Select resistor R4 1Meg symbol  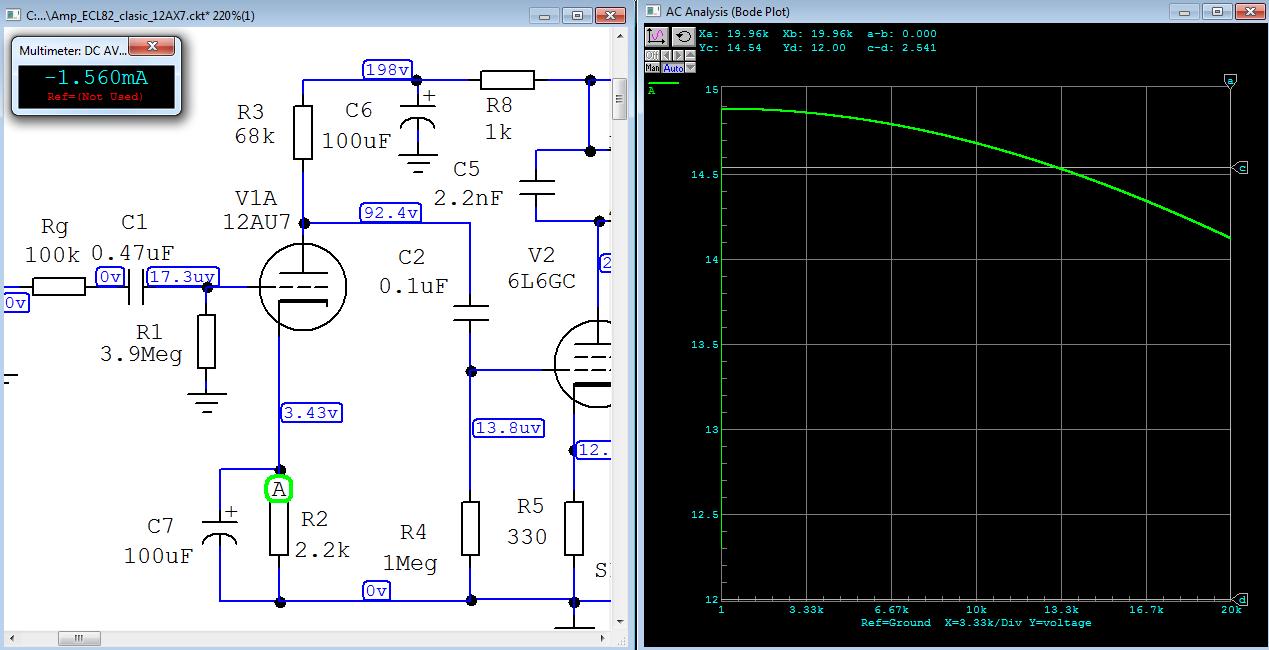click(470, 529)
